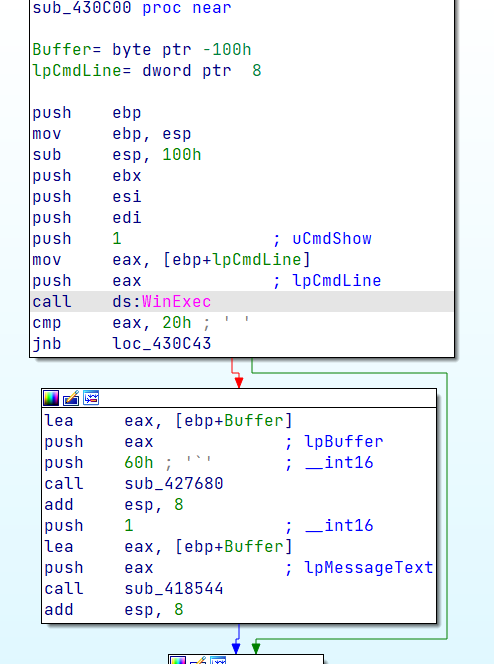Click 'call sub_427680' target

[x=174, y=484]
